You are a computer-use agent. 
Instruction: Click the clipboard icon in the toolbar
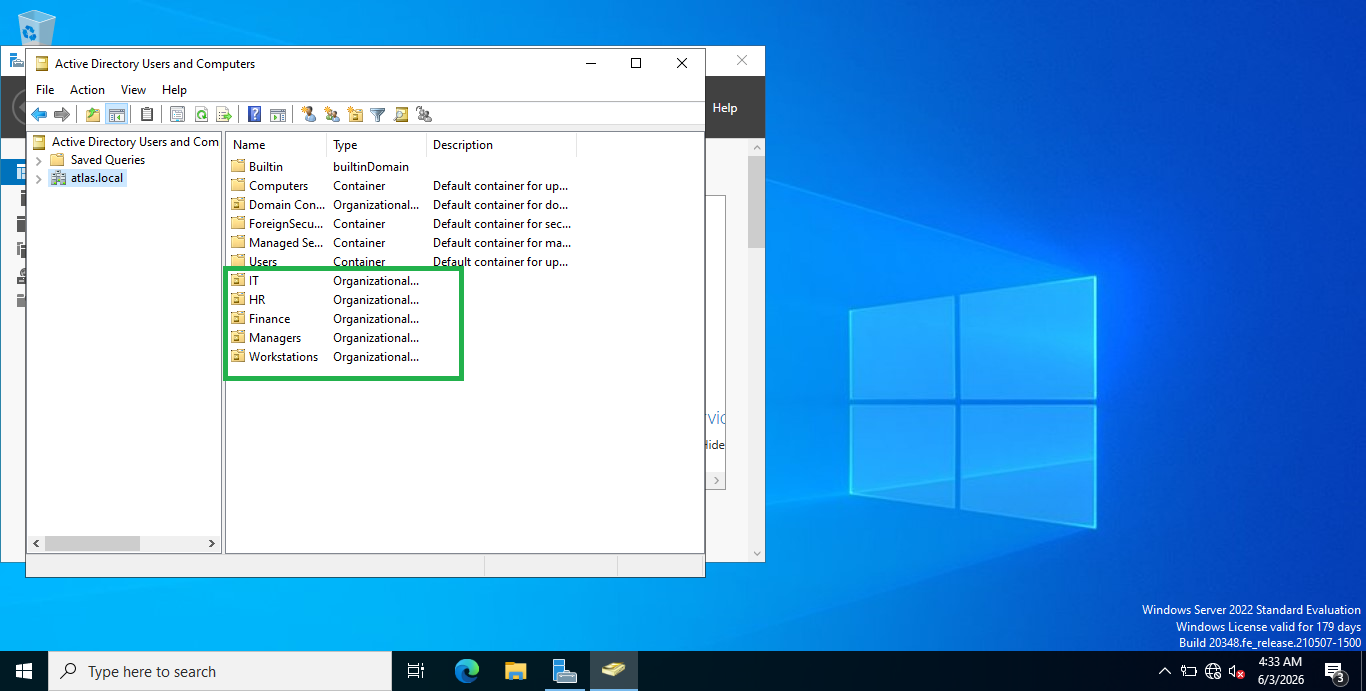tap(147, 114)
